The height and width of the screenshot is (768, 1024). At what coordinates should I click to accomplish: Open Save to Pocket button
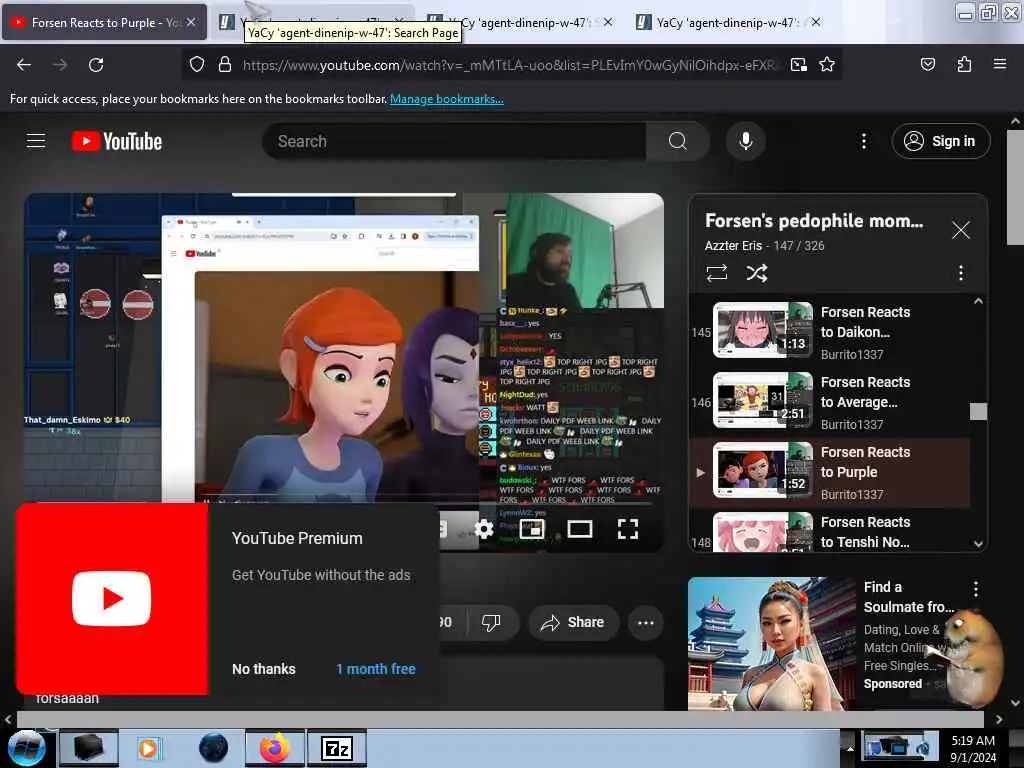pos(927,64)
